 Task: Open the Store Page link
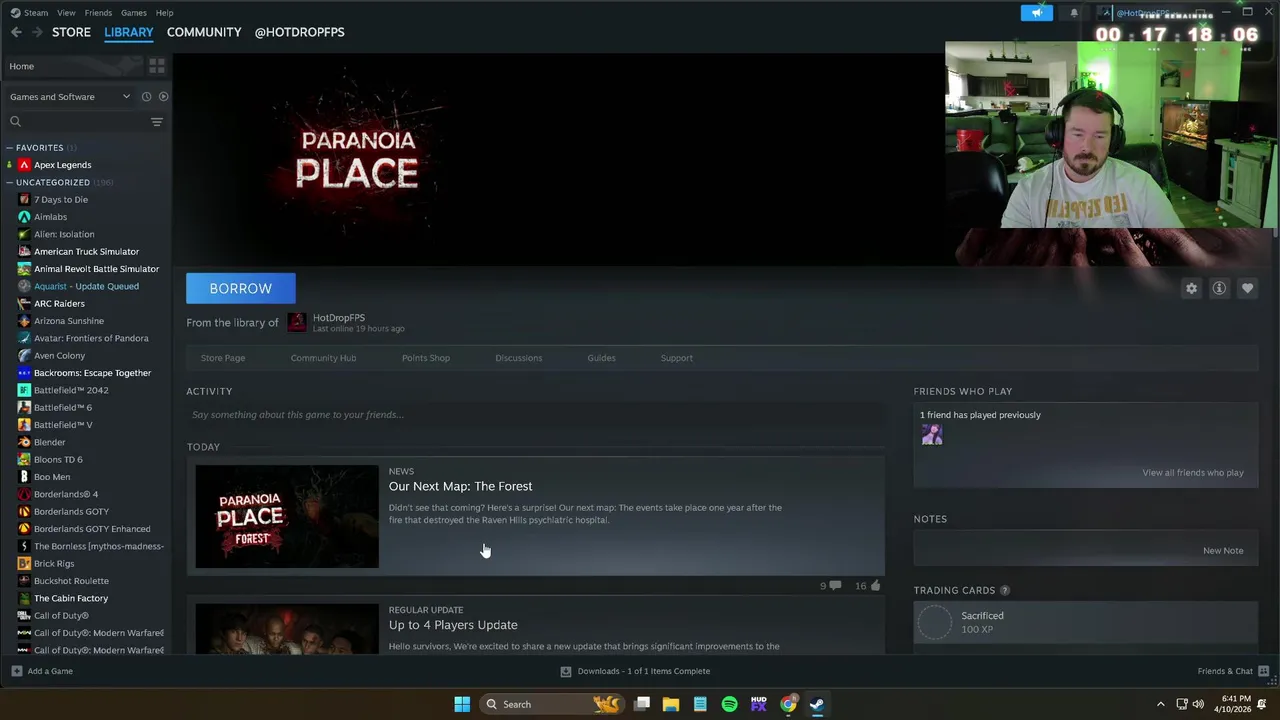pyautogui.click(x=223, y=358)
